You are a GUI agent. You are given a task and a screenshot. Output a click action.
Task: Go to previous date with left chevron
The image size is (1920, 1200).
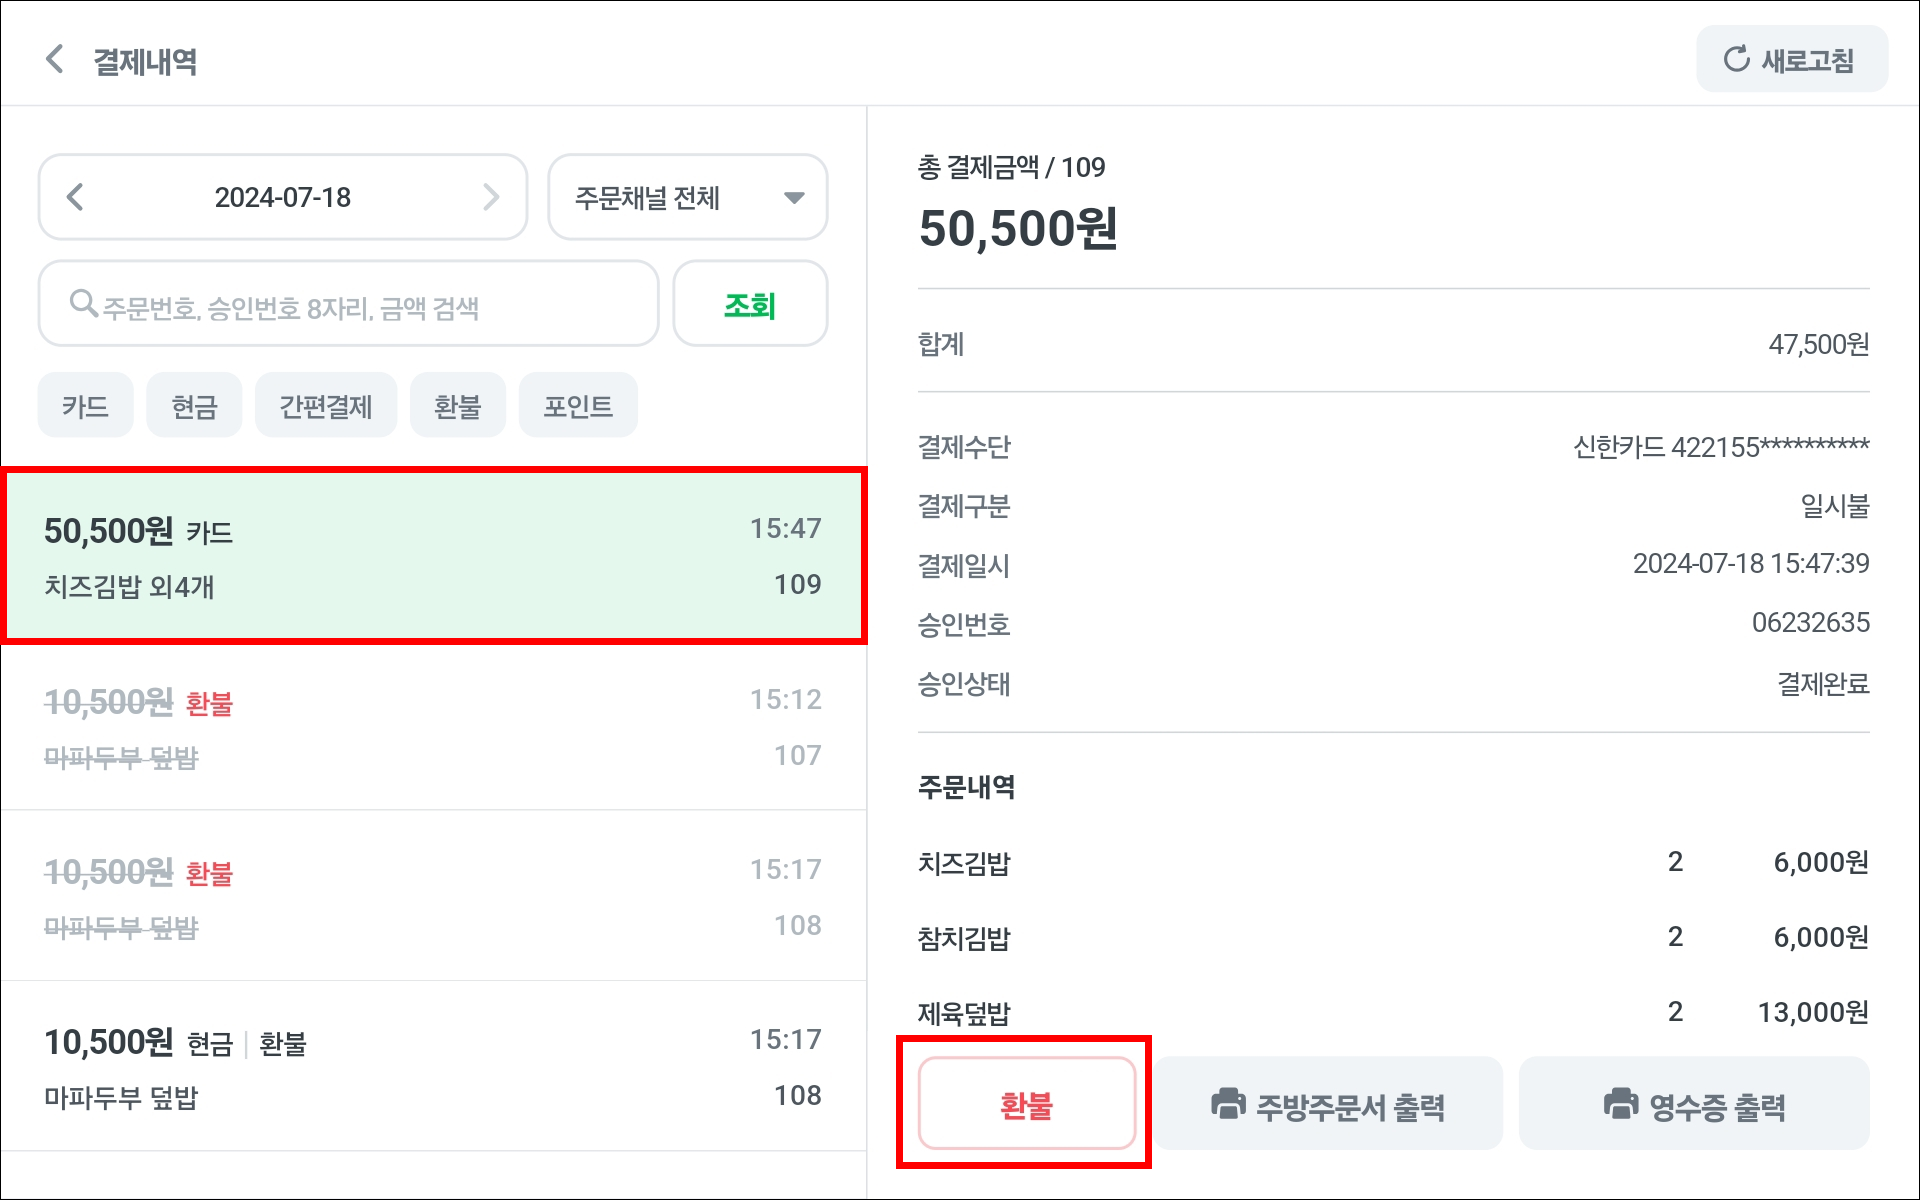coord(75,197)
